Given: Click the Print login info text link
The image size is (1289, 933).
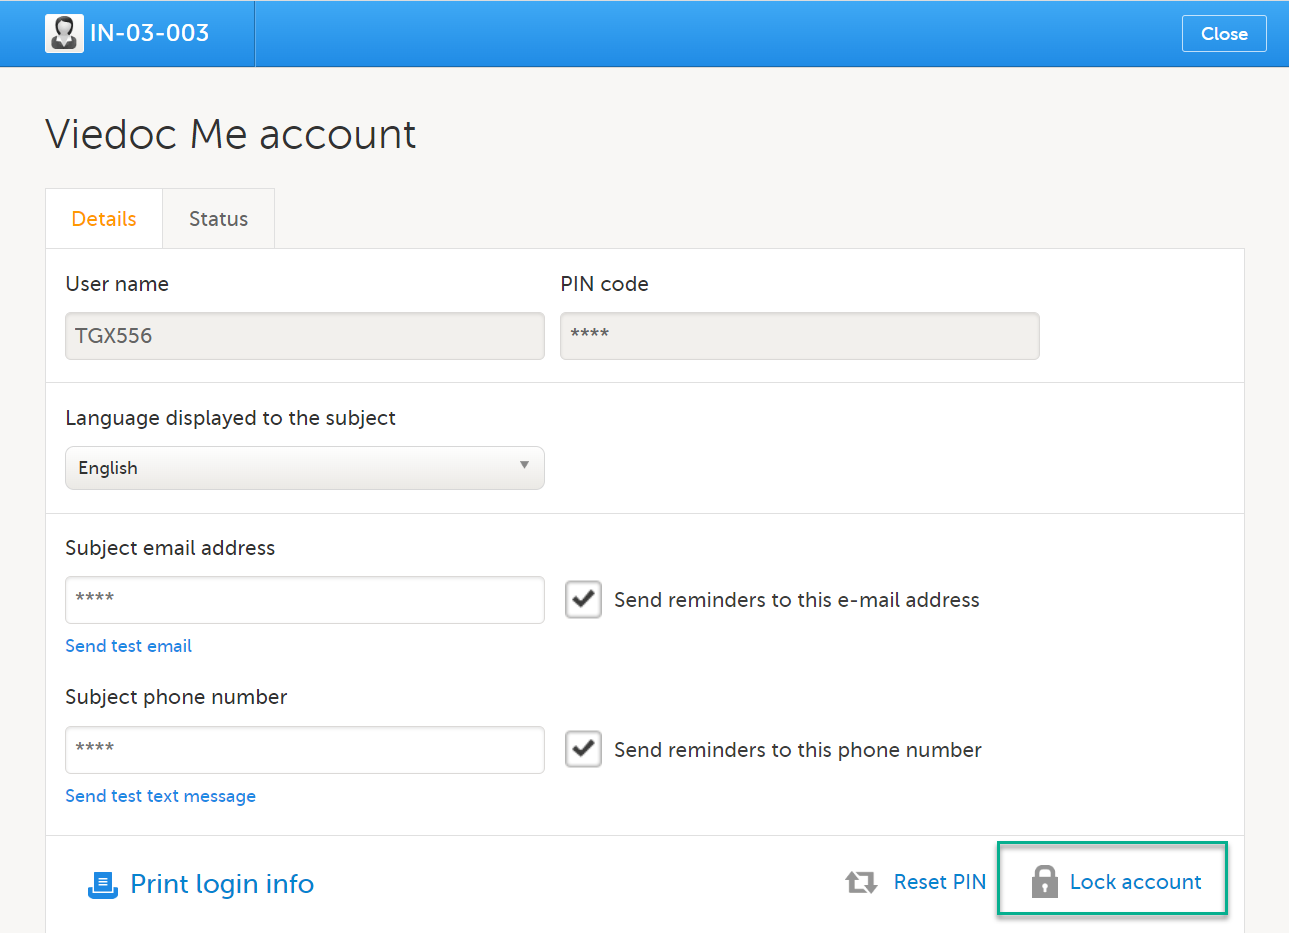Looking at the screenshot, I should click(x=222, y=884).
